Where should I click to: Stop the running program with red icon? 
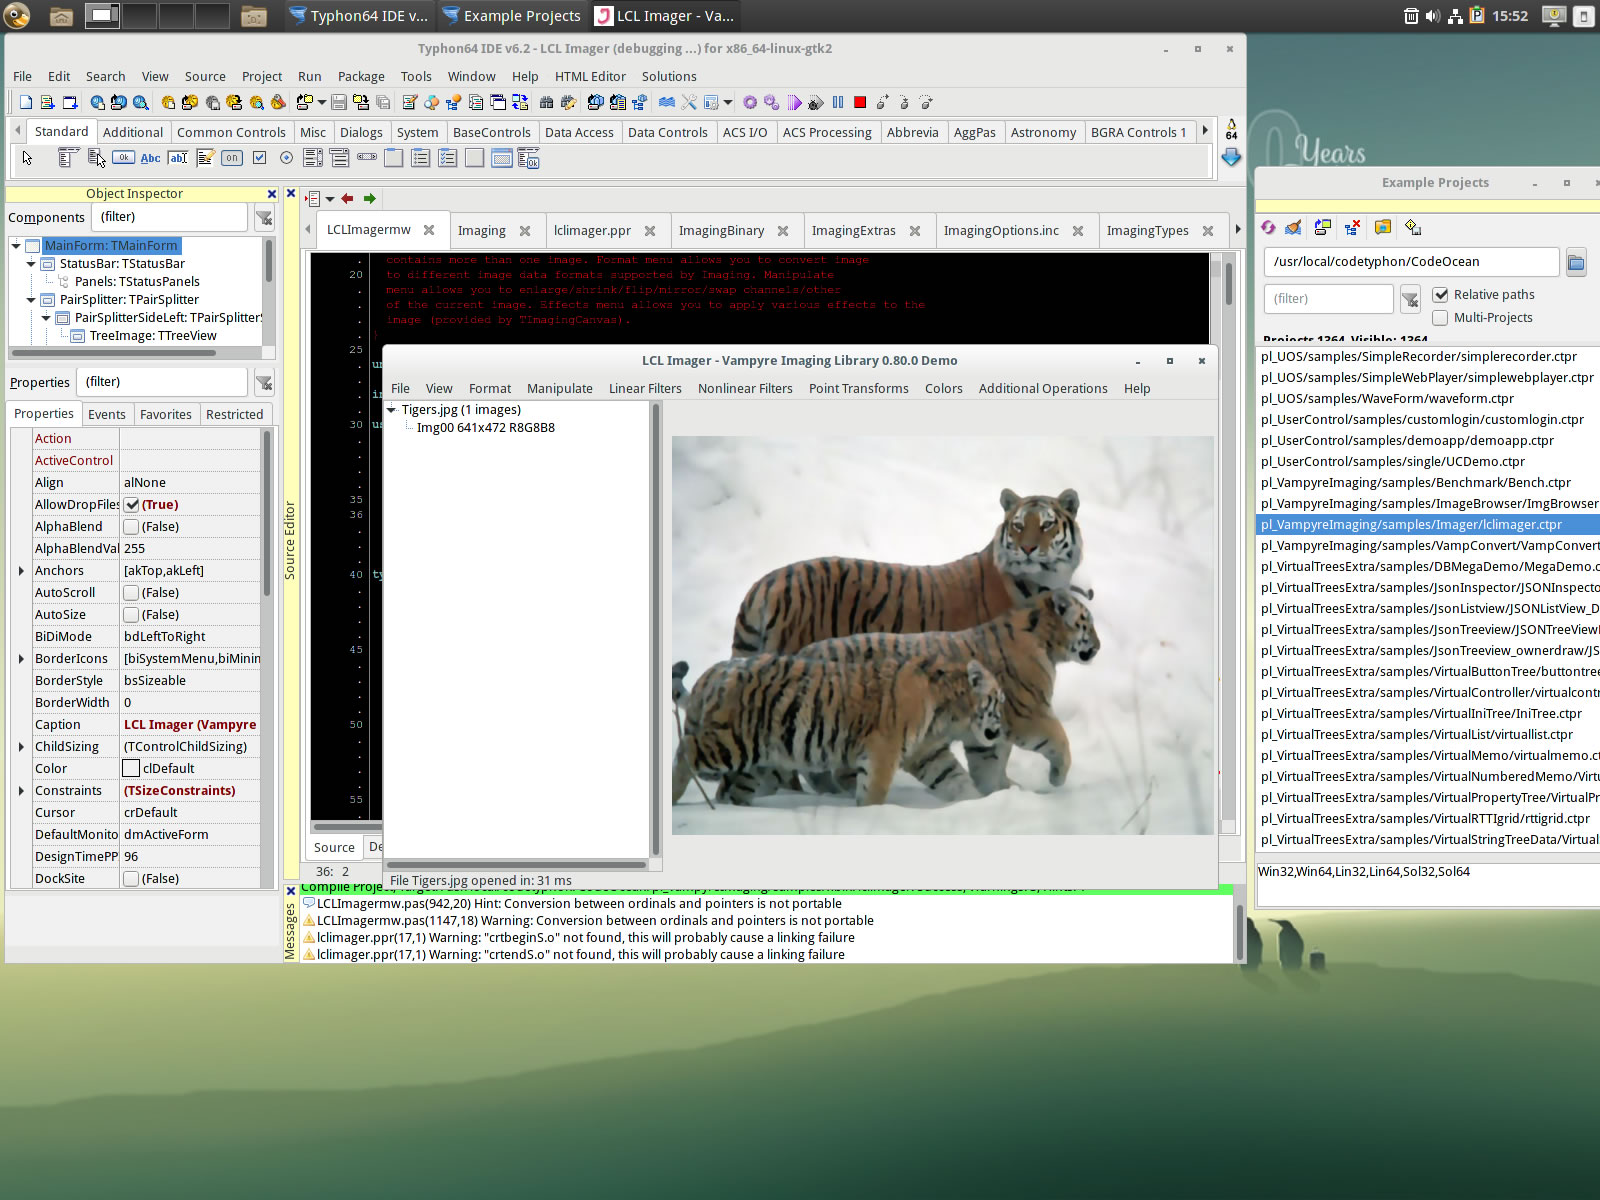point(860,102)
